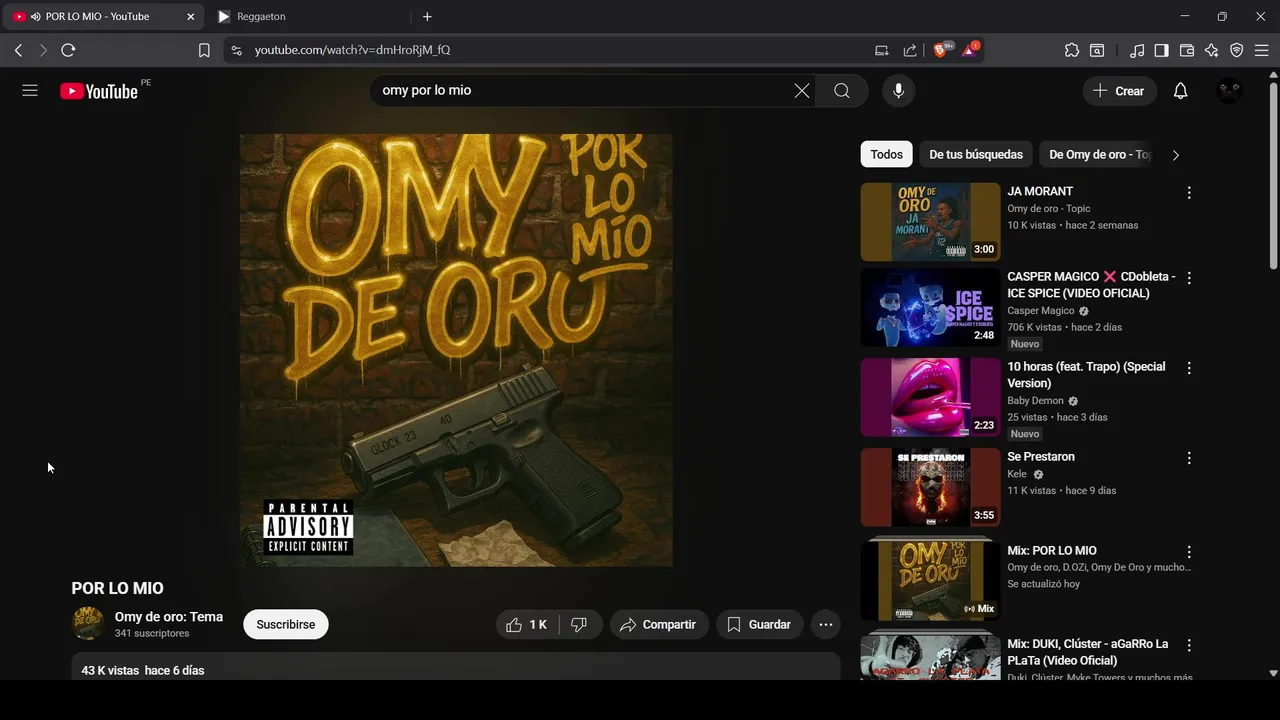Click the Kele channel name
The height and width of the screenshot is (720, 1280).
1017,474
